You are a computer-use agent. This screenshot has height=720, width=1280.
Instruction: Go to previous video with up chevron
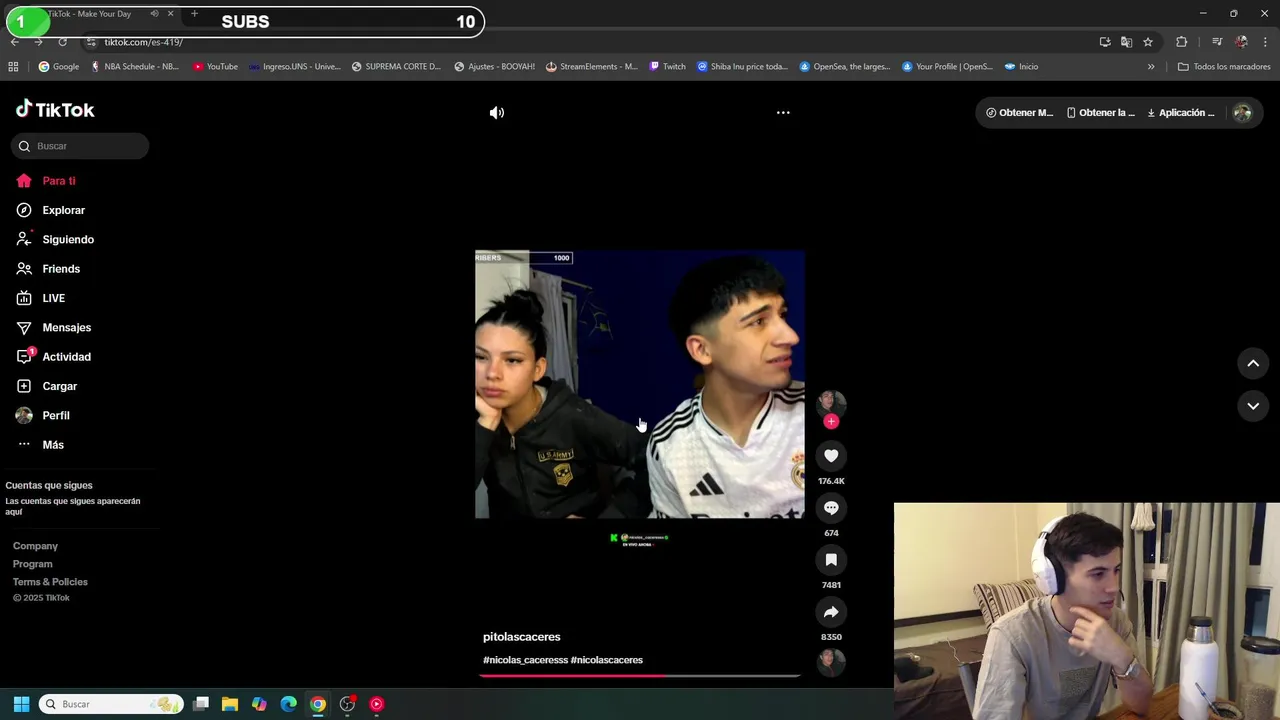pyautogui.click(x=1253, y=364)
